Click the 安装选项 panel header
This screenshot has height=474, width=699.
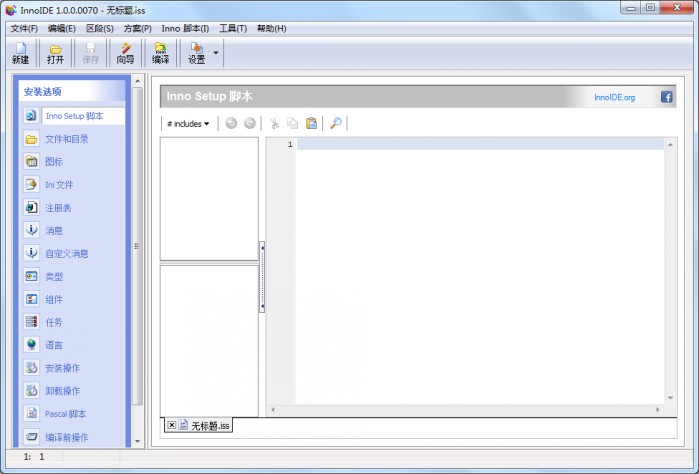point(72,92)
